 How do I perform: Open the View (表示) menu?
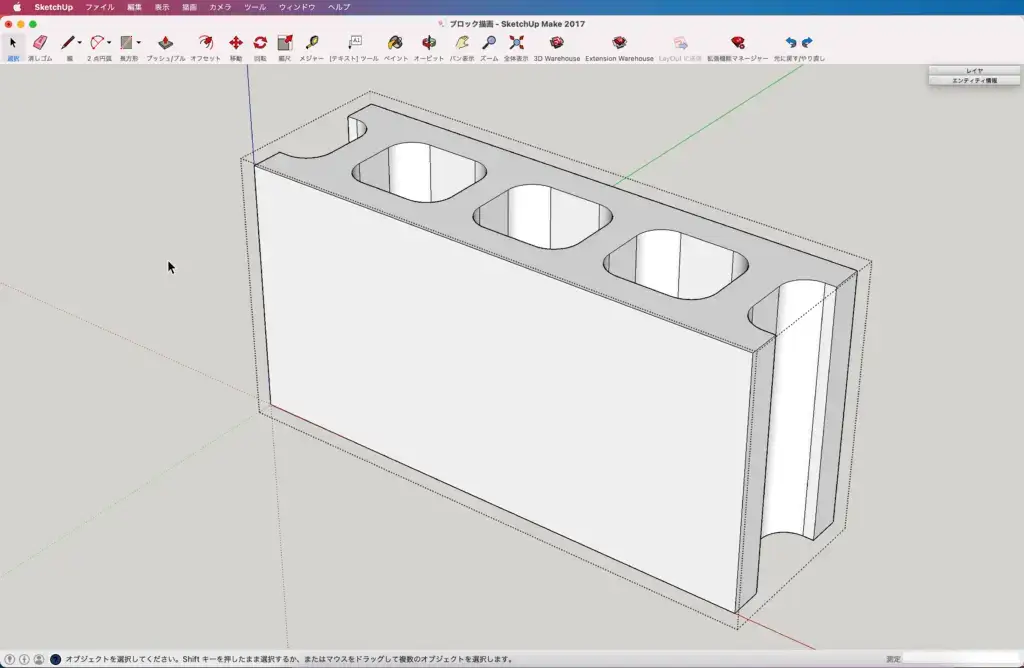[x=162, y=7]
